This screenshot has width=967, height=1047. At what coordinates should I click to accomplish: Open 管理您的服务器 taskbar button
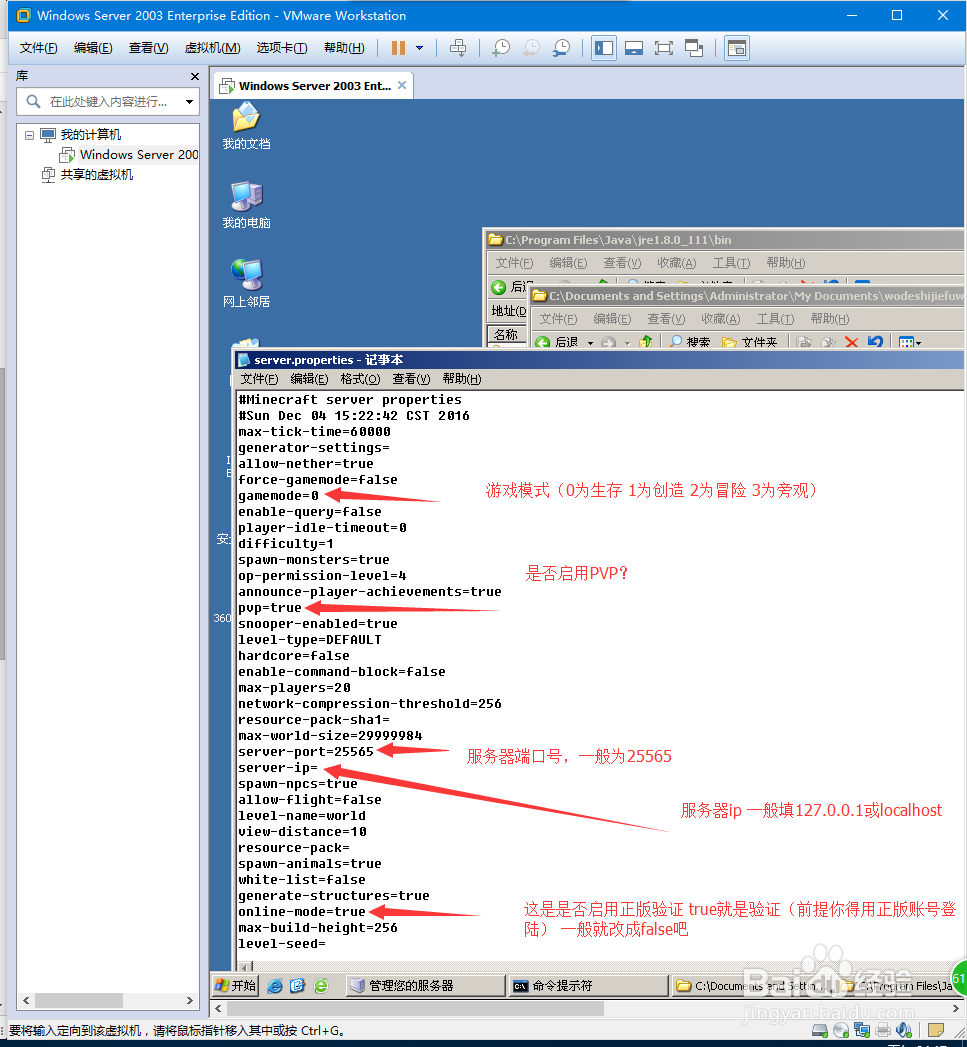(x=425, y=986)
